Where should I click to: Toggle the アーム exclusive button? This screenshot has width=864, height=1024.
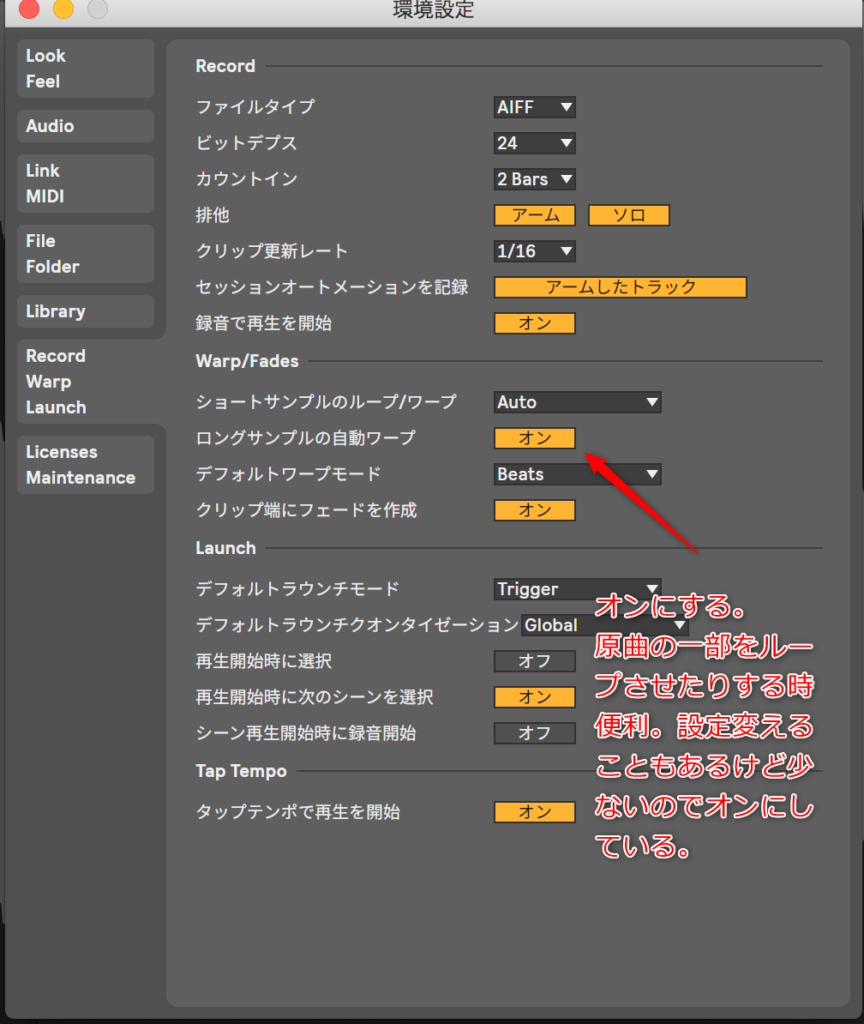click(535, 215)
